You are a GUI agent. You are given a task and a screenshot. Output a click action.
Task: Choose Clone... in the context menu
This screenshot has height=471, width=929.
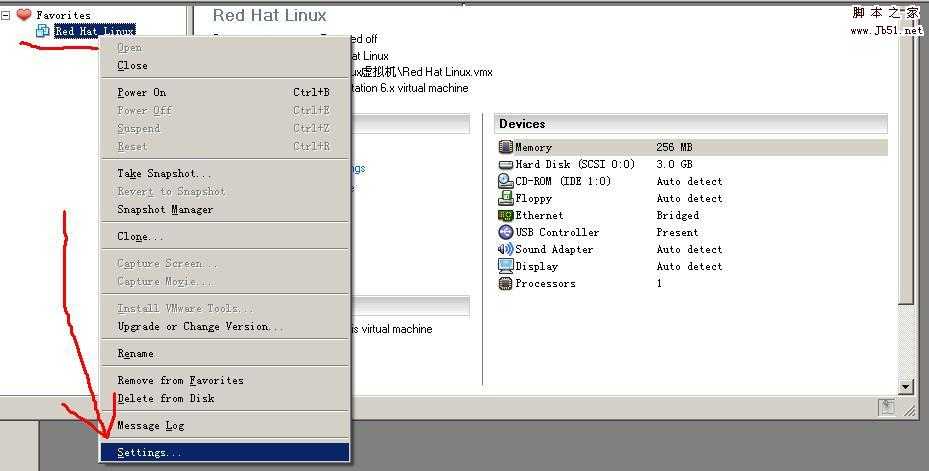225,236
